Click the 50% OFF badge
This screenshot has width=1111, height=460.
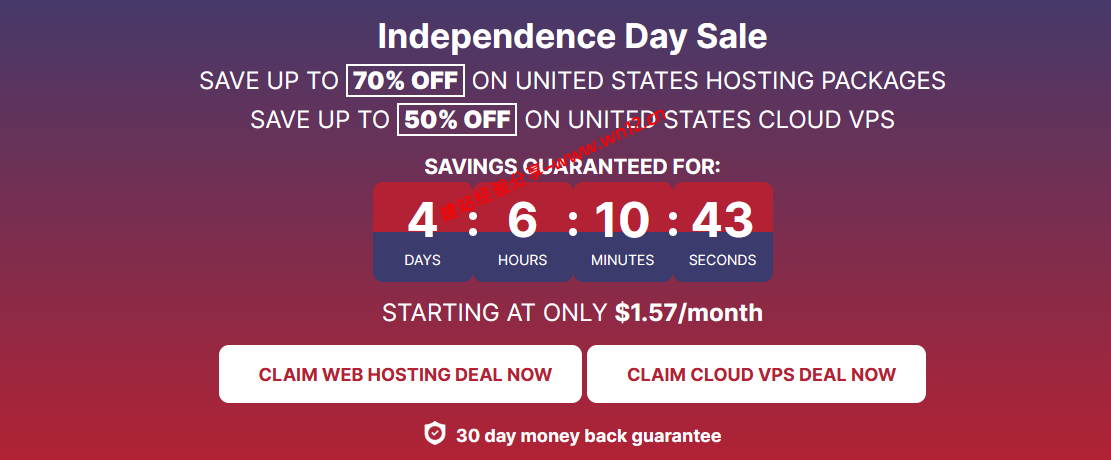(x=457, y=119)
